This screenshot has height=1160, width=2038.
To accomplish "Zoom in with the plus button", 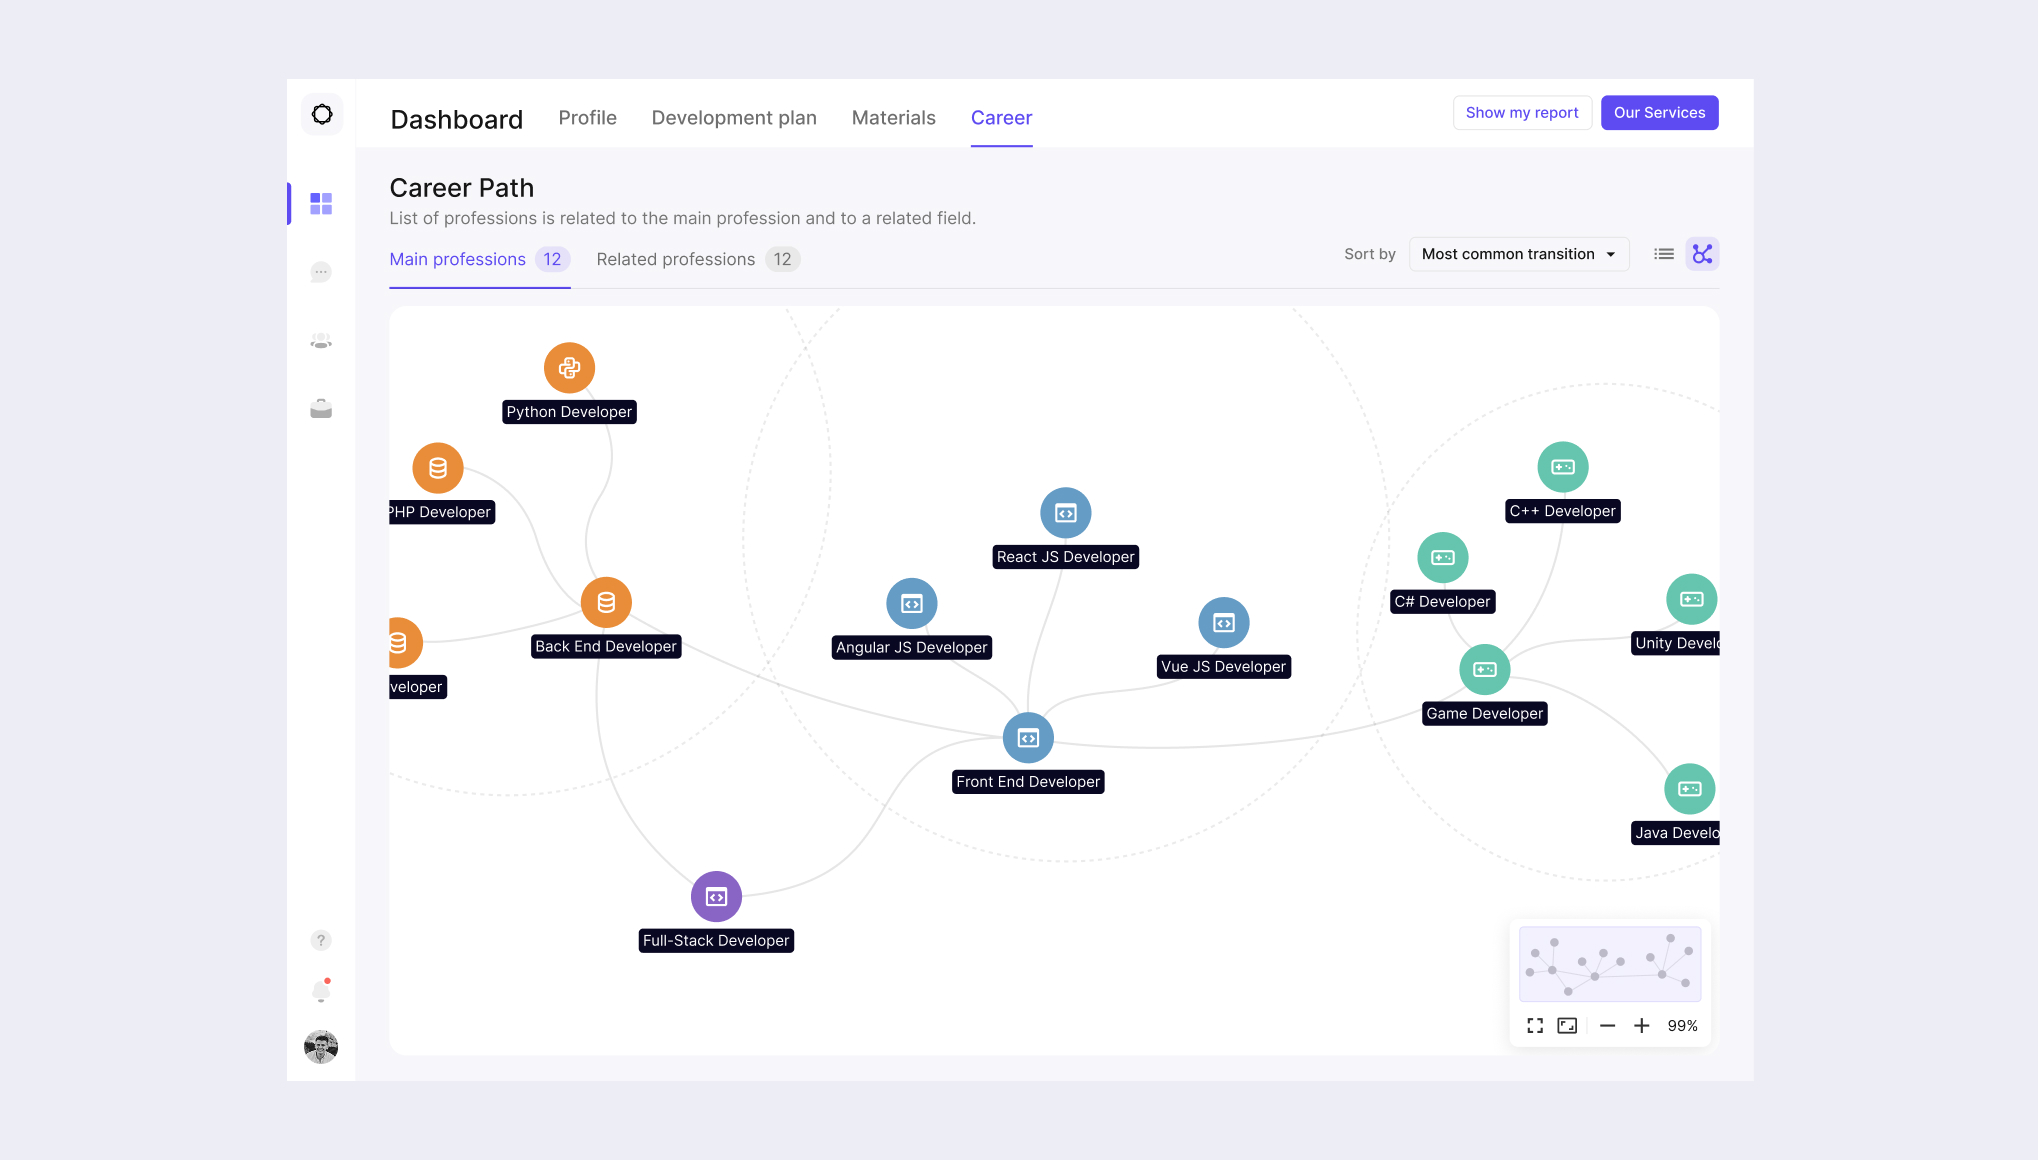I will click(x=1641, y=1026).
